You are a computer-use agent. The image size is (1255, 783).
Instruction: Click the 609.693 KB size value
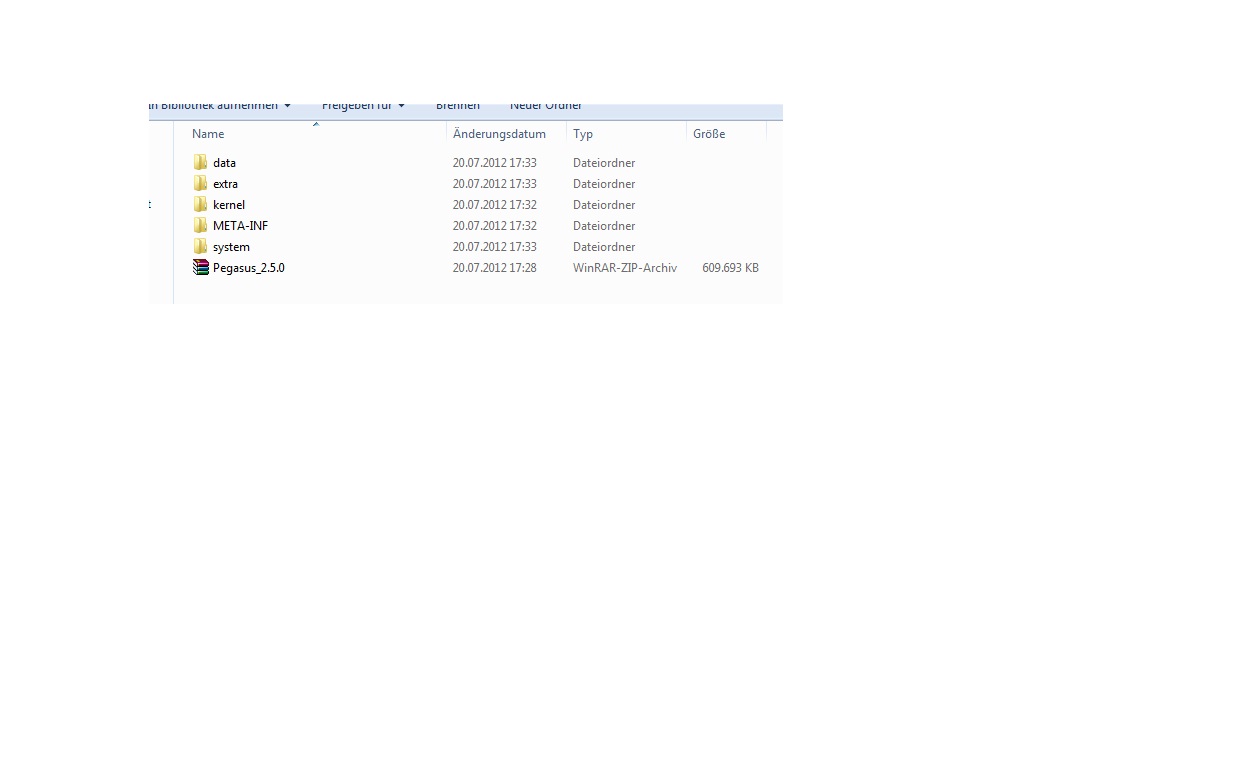(730, 268)
